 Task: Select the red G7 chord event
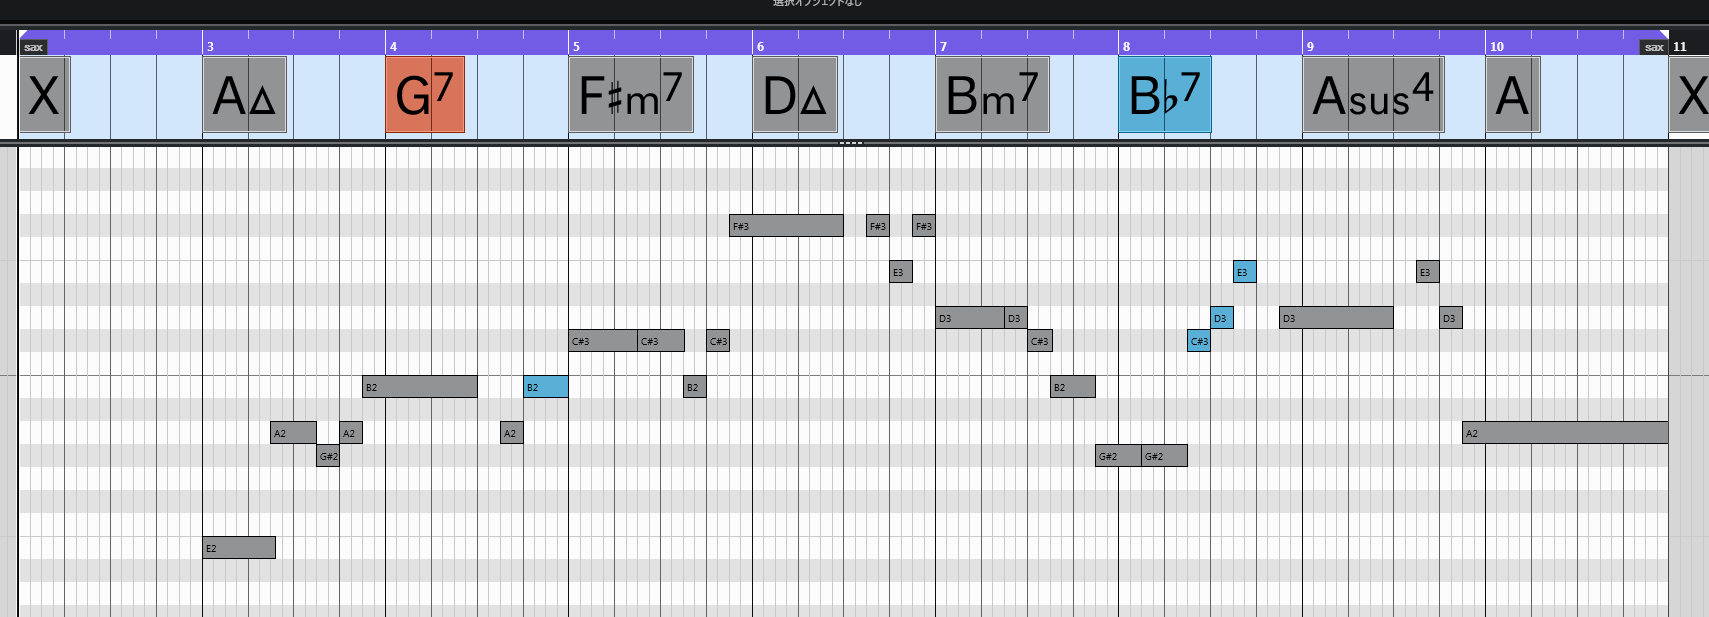(x=425, y=95)
